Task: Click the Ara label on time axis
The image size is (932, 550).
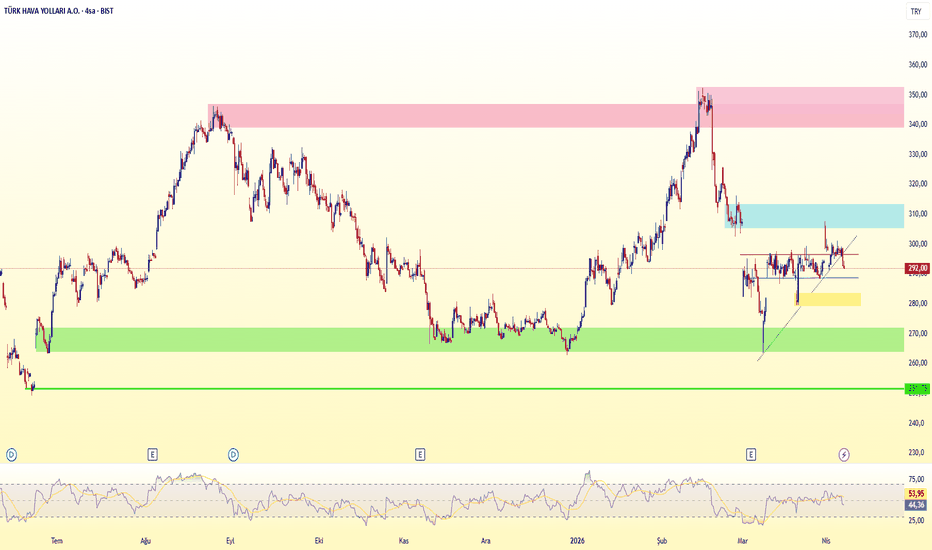Action: 486,540
